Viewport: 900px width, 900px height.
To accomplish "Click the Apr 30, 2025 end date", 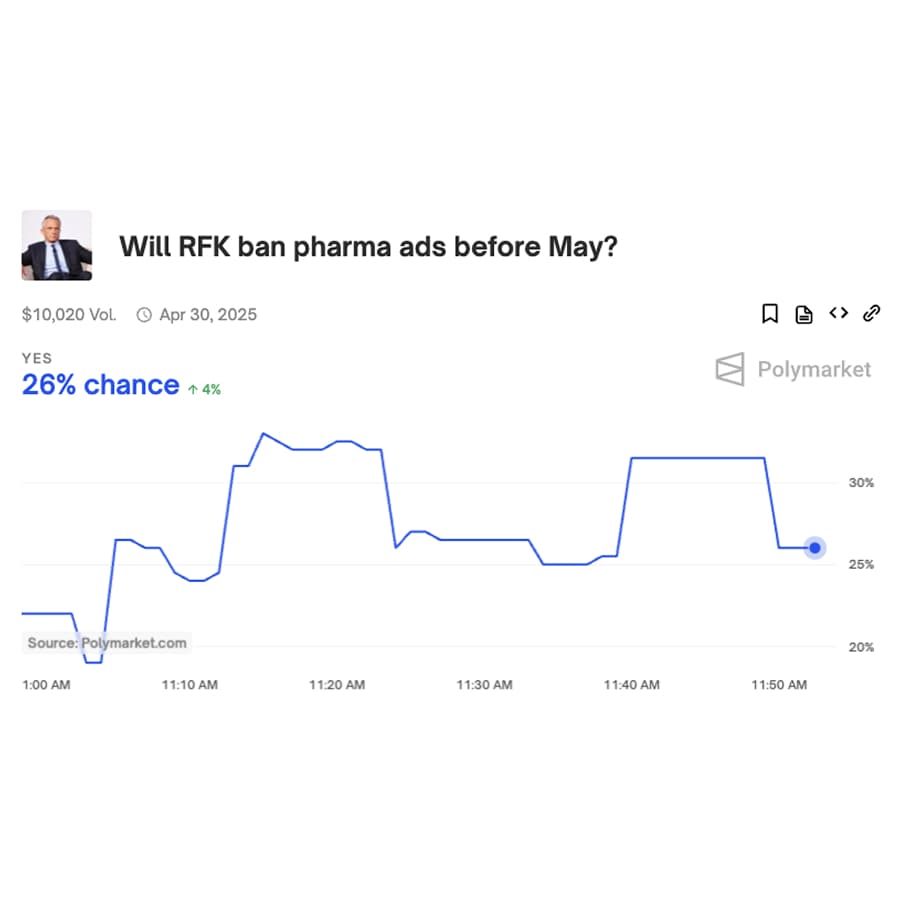I will [x=208, y=315].
